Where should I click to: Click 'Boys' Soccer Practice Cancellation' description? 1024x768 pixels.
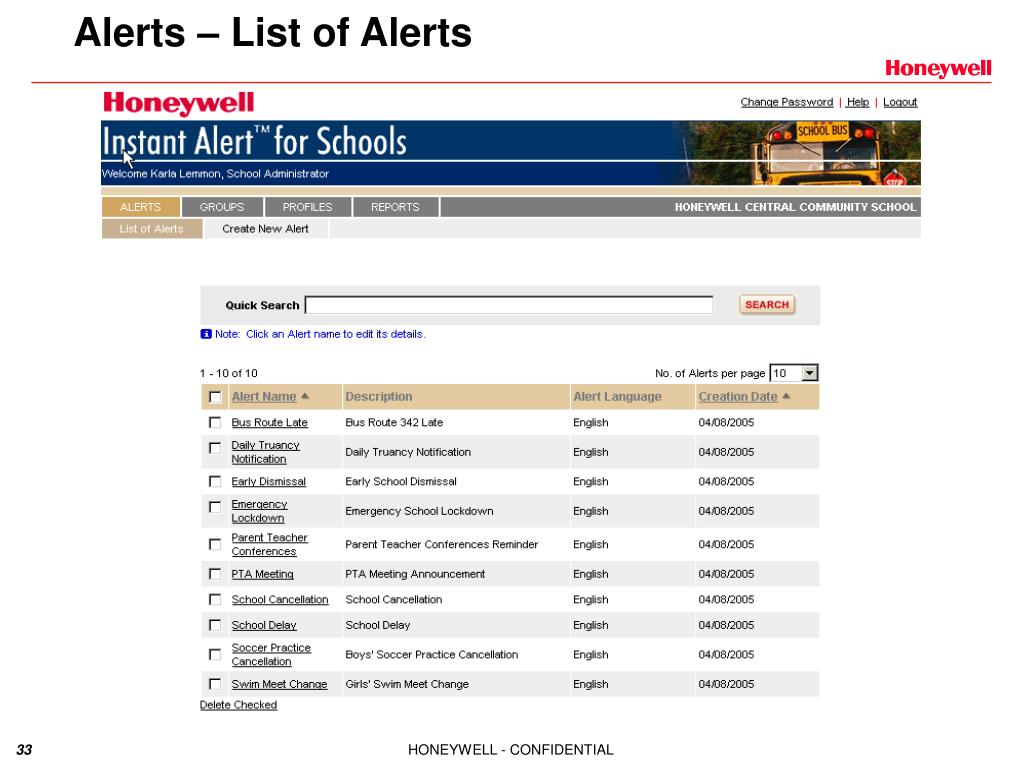tap(432, 654)
